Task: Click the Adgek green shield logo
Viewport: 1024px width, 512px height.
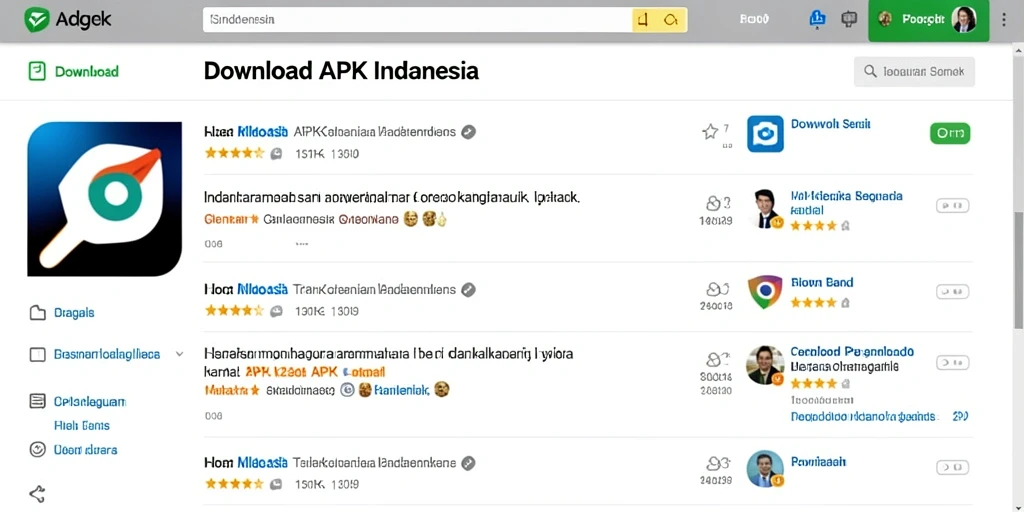Action: (x=37, y=20)
